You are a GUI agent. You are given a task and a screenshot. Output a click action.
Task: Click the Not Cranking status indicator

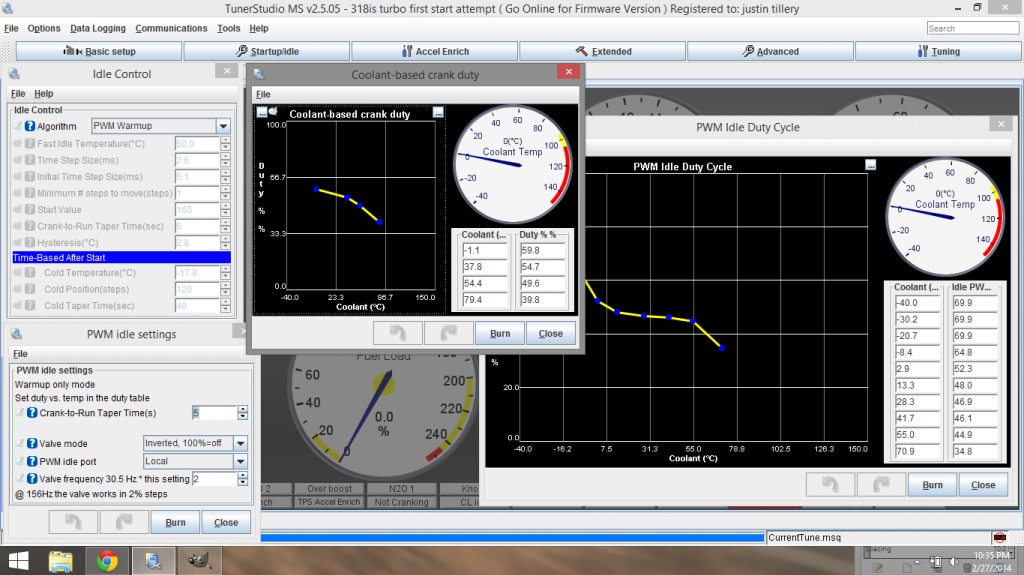[401, 502]
